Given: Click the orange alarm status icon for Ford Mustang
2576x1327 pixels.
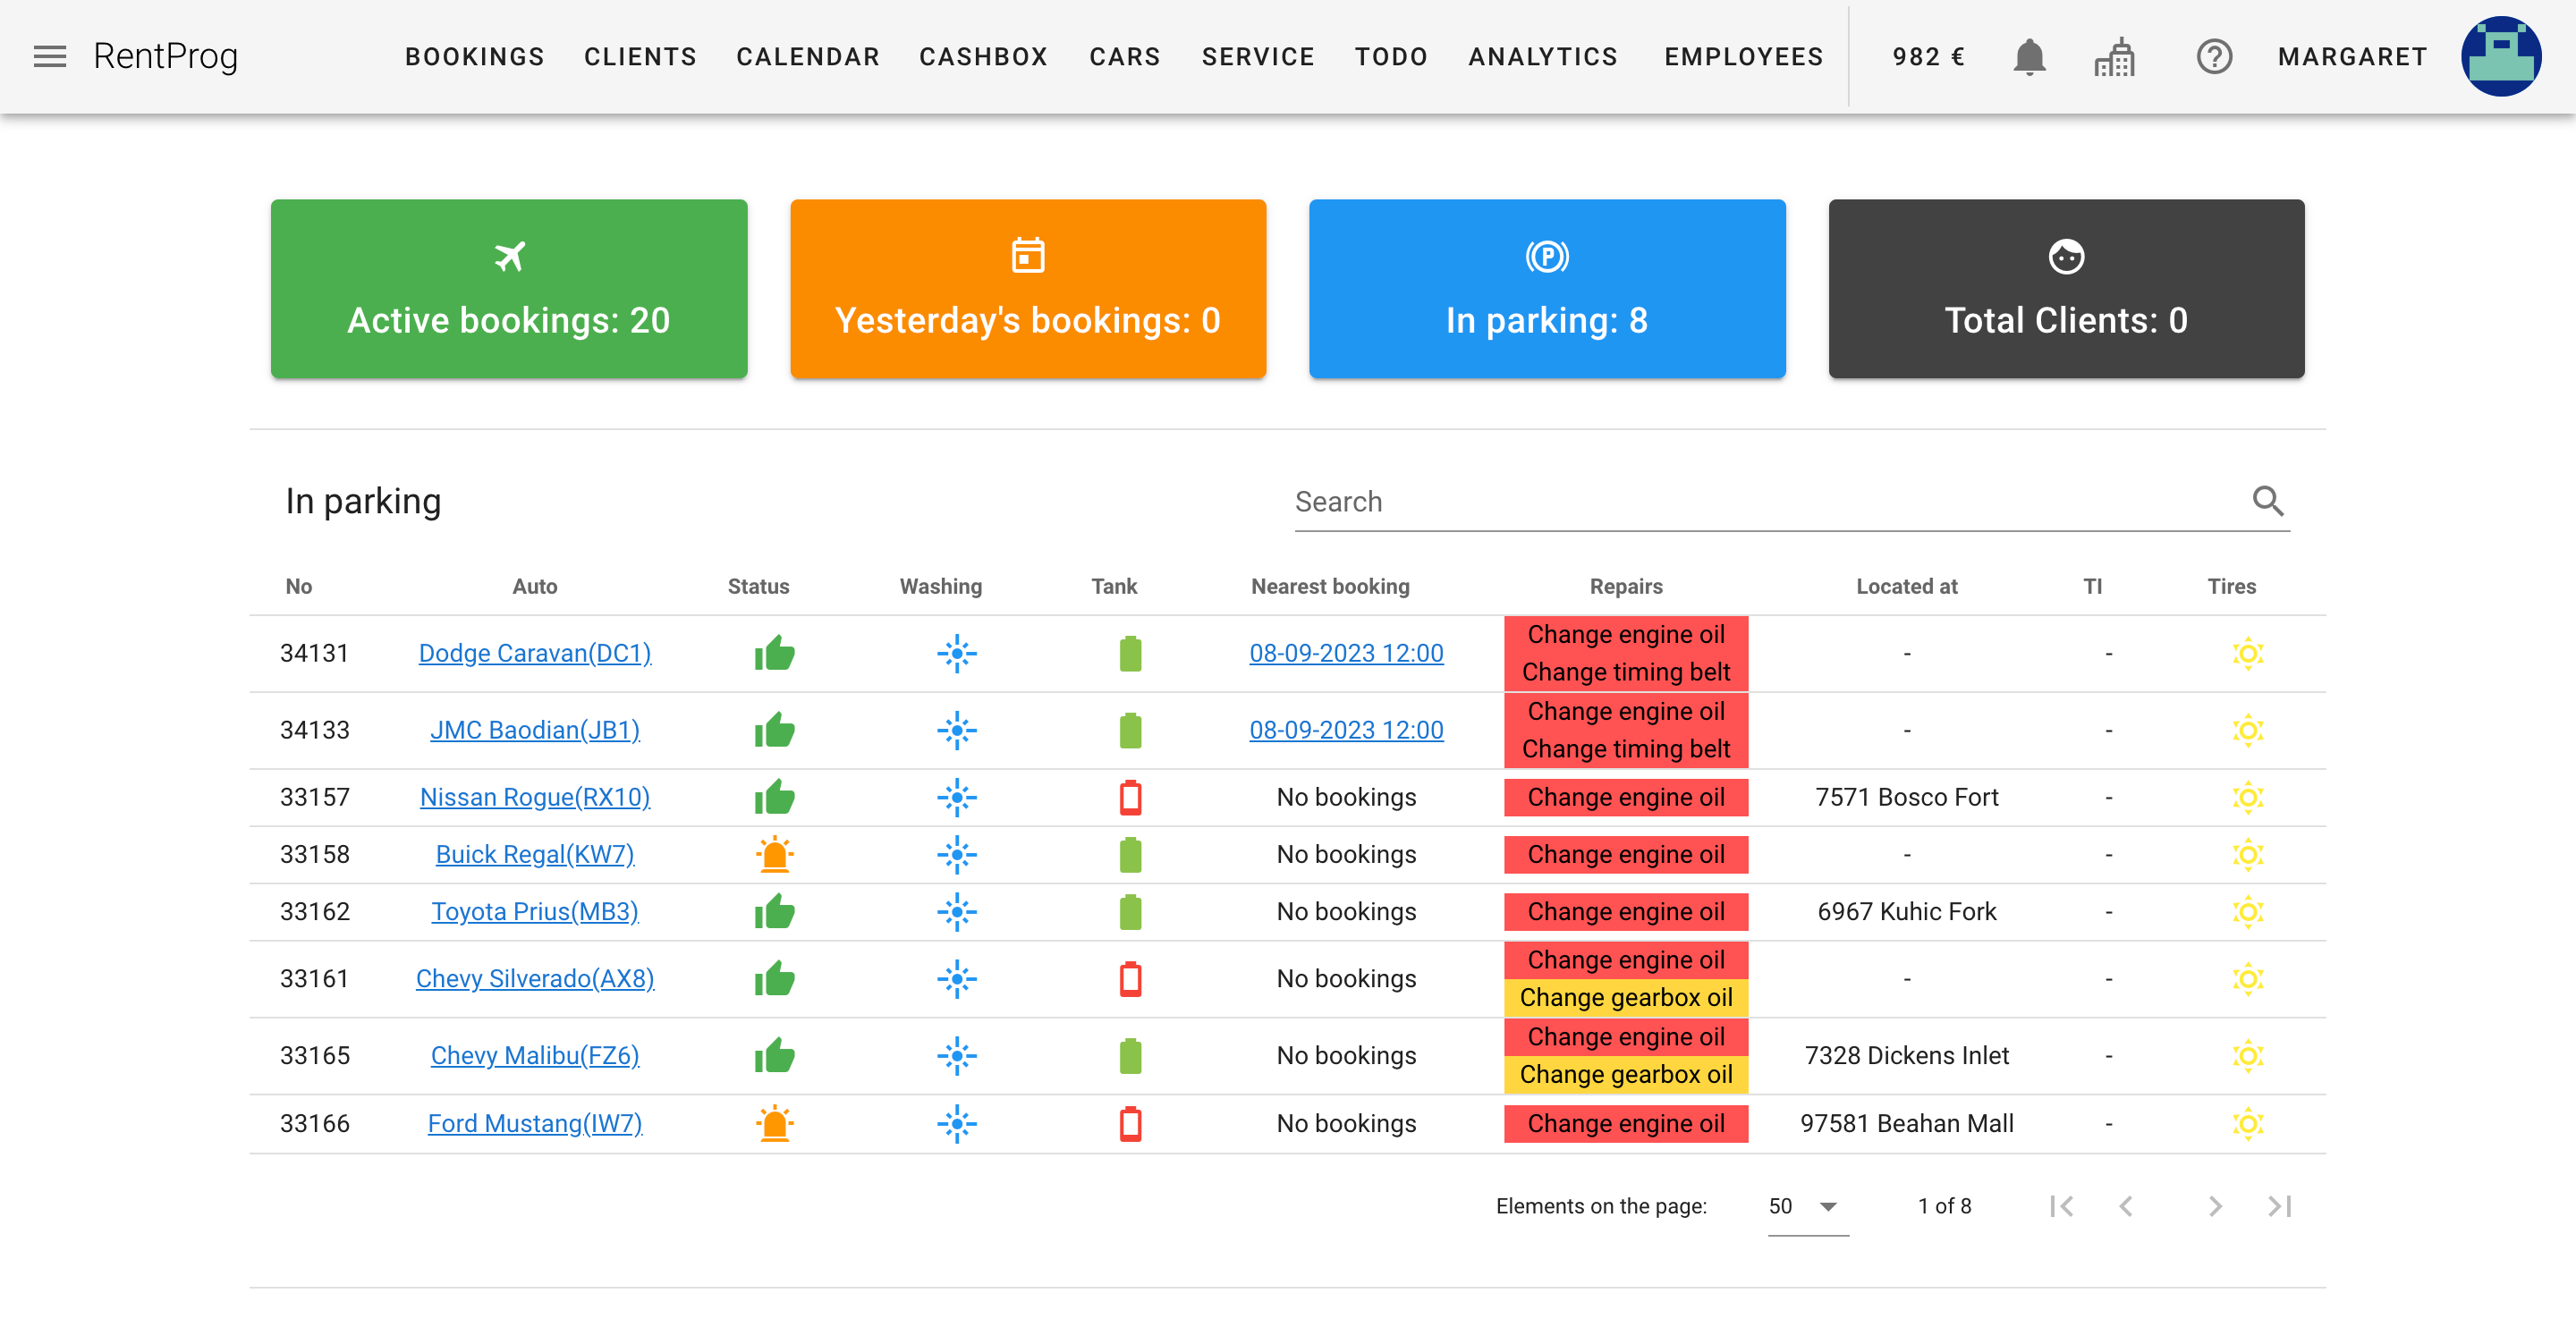Looking at the screenshot, I should point(774,1123).
